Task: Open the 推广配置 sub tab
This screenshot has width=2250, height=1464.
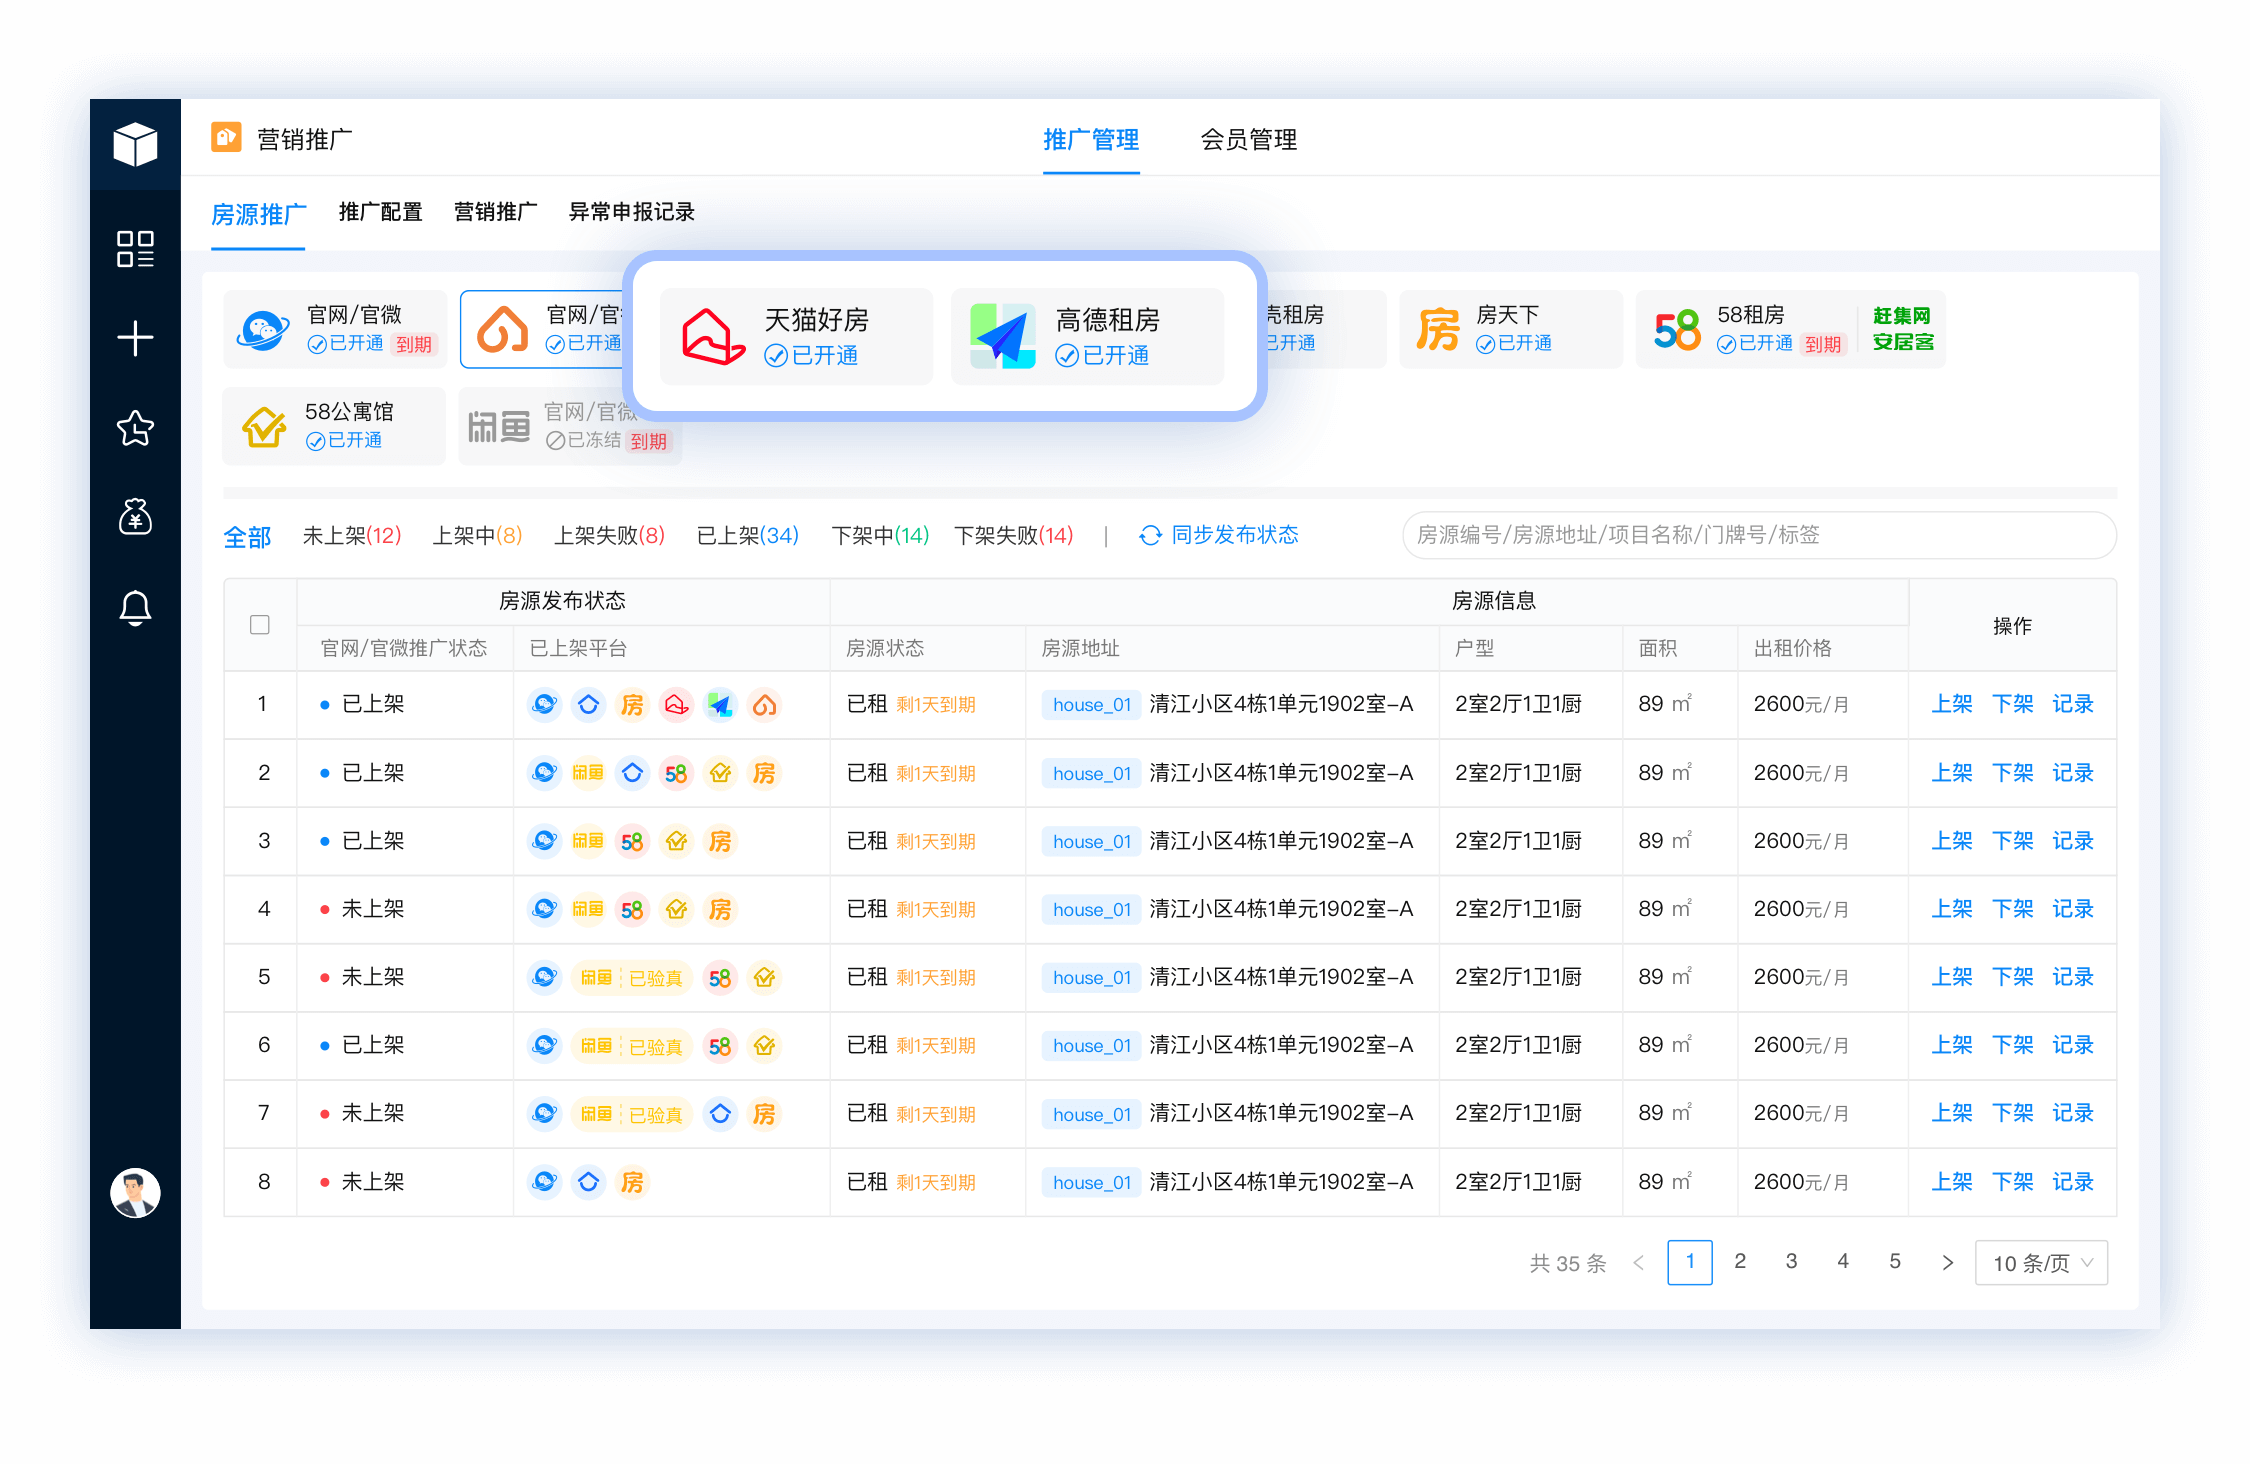Action: pyautogui.click(x=380, y=212)
